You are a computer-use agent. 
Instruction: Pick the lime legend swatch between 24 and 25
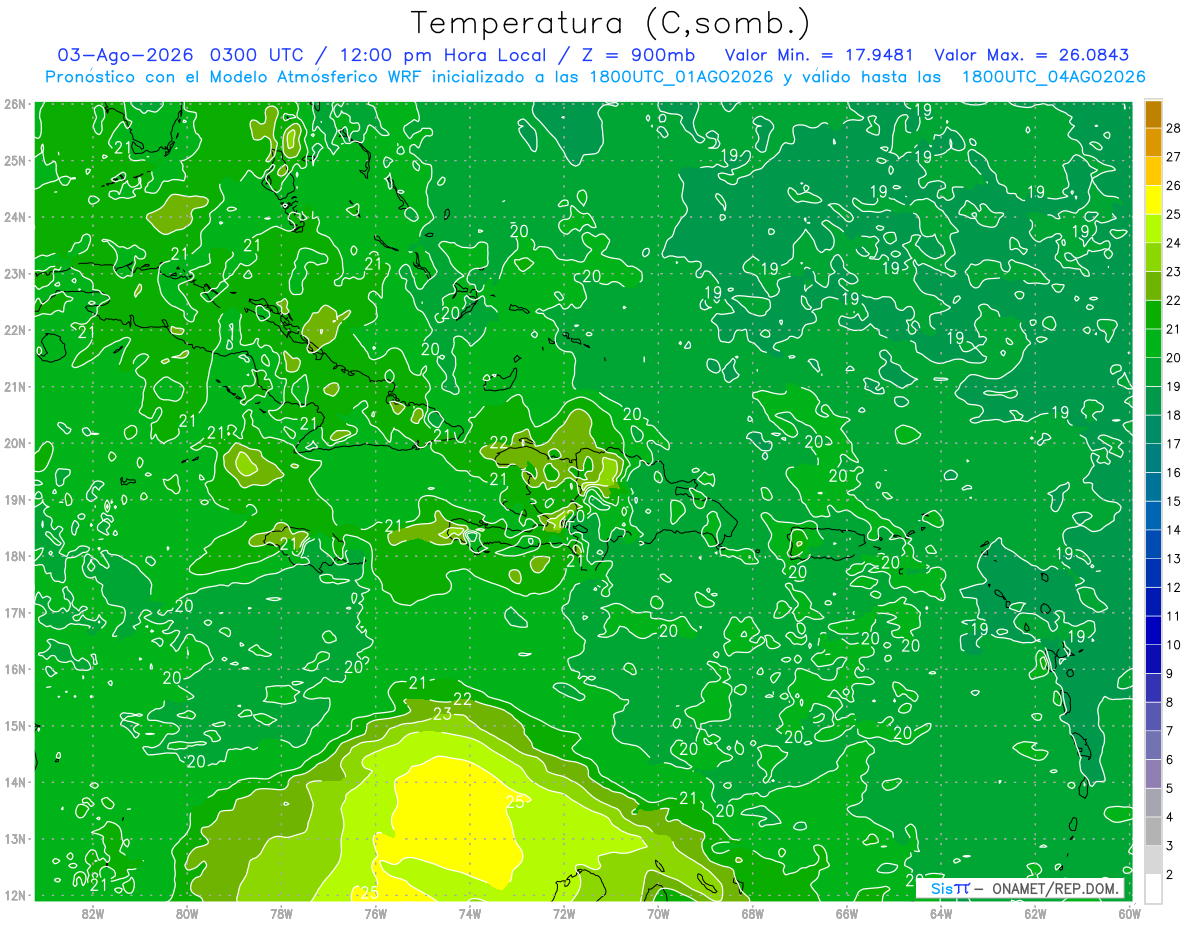(1153, 229)
